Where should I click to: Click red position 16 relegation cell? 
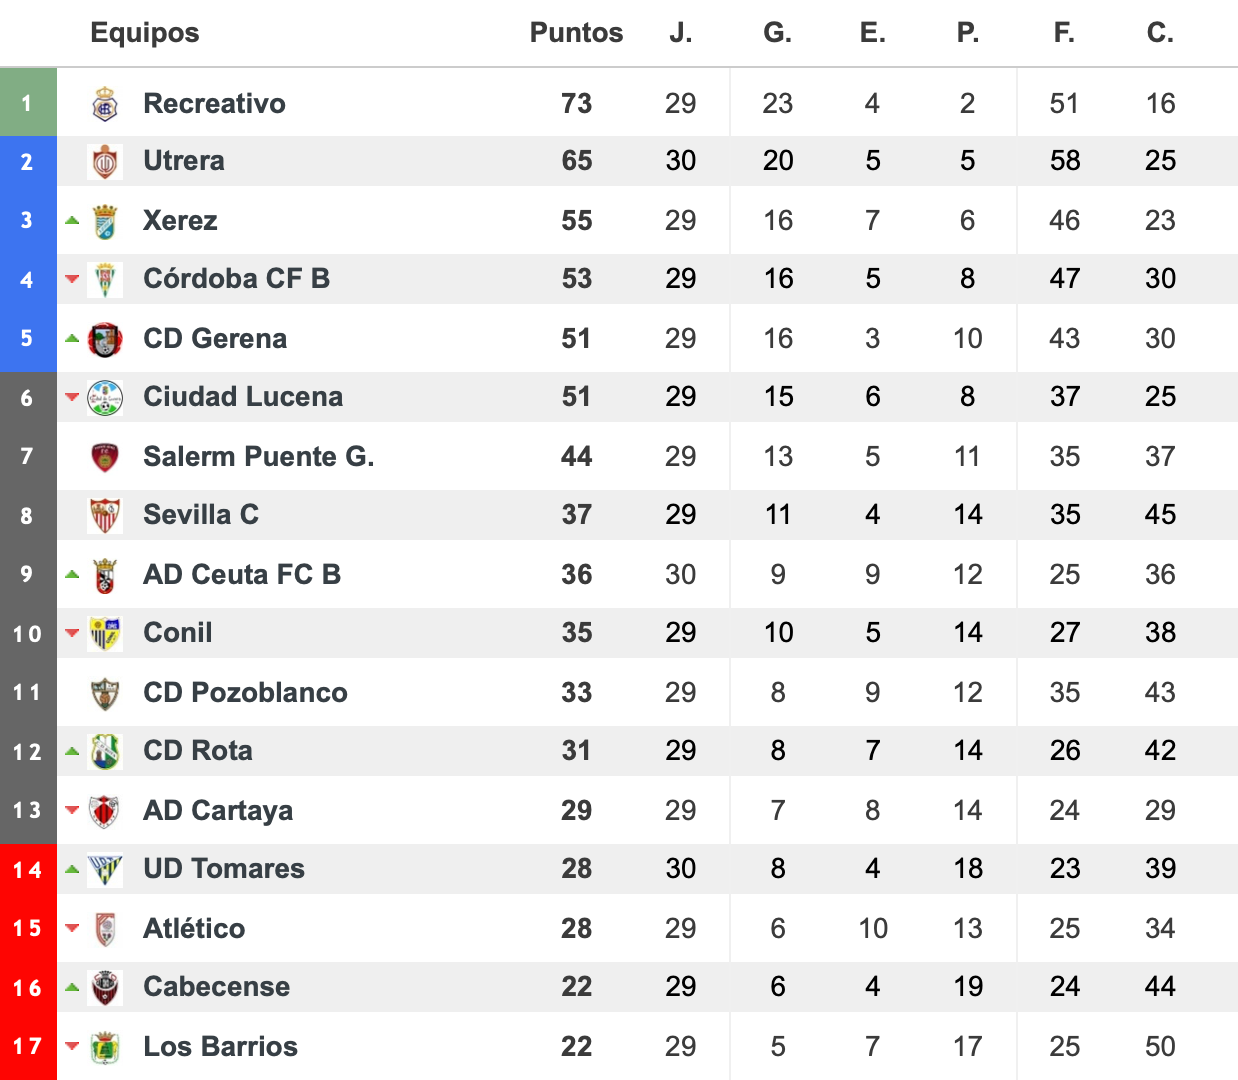pos(28,987)
